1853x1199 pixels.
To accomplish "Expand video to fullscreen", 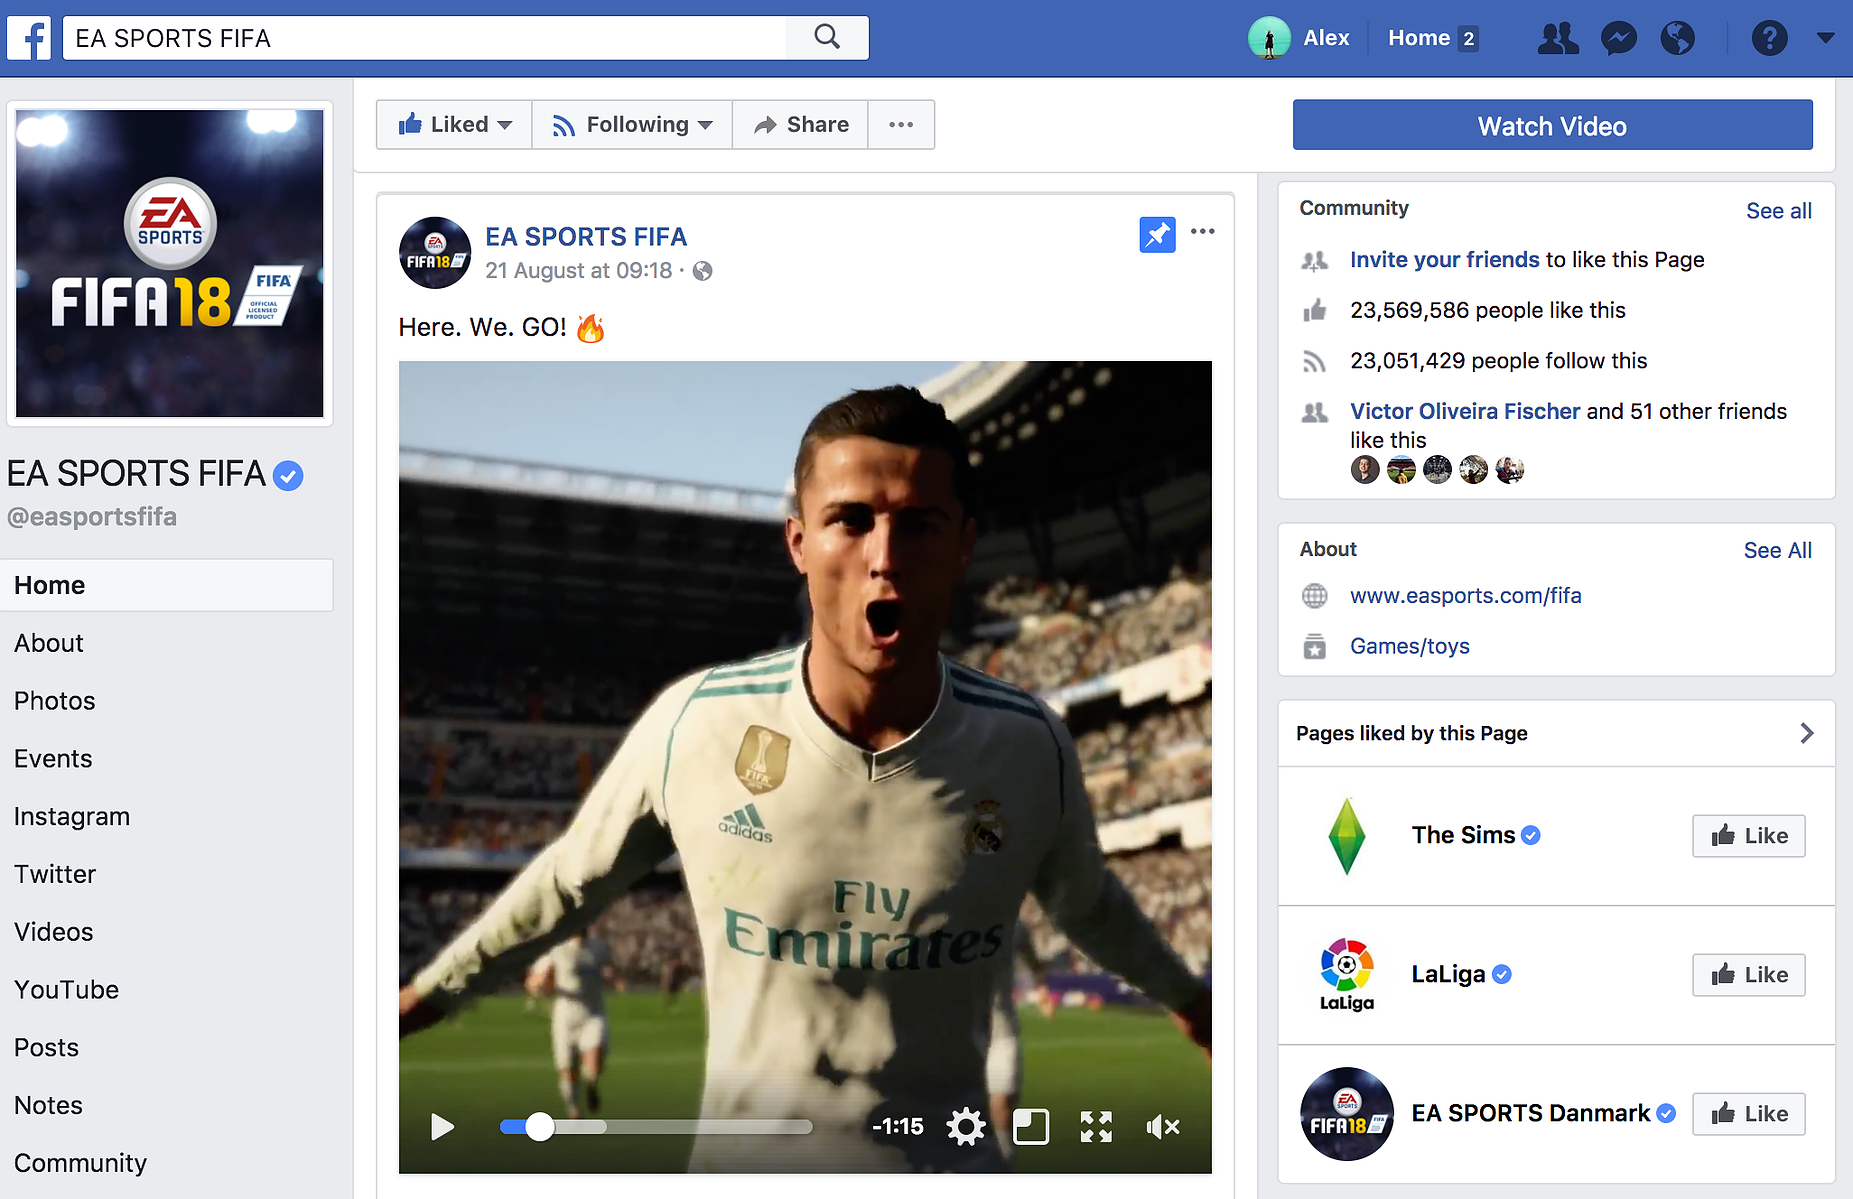I will pos(1096,1127).
